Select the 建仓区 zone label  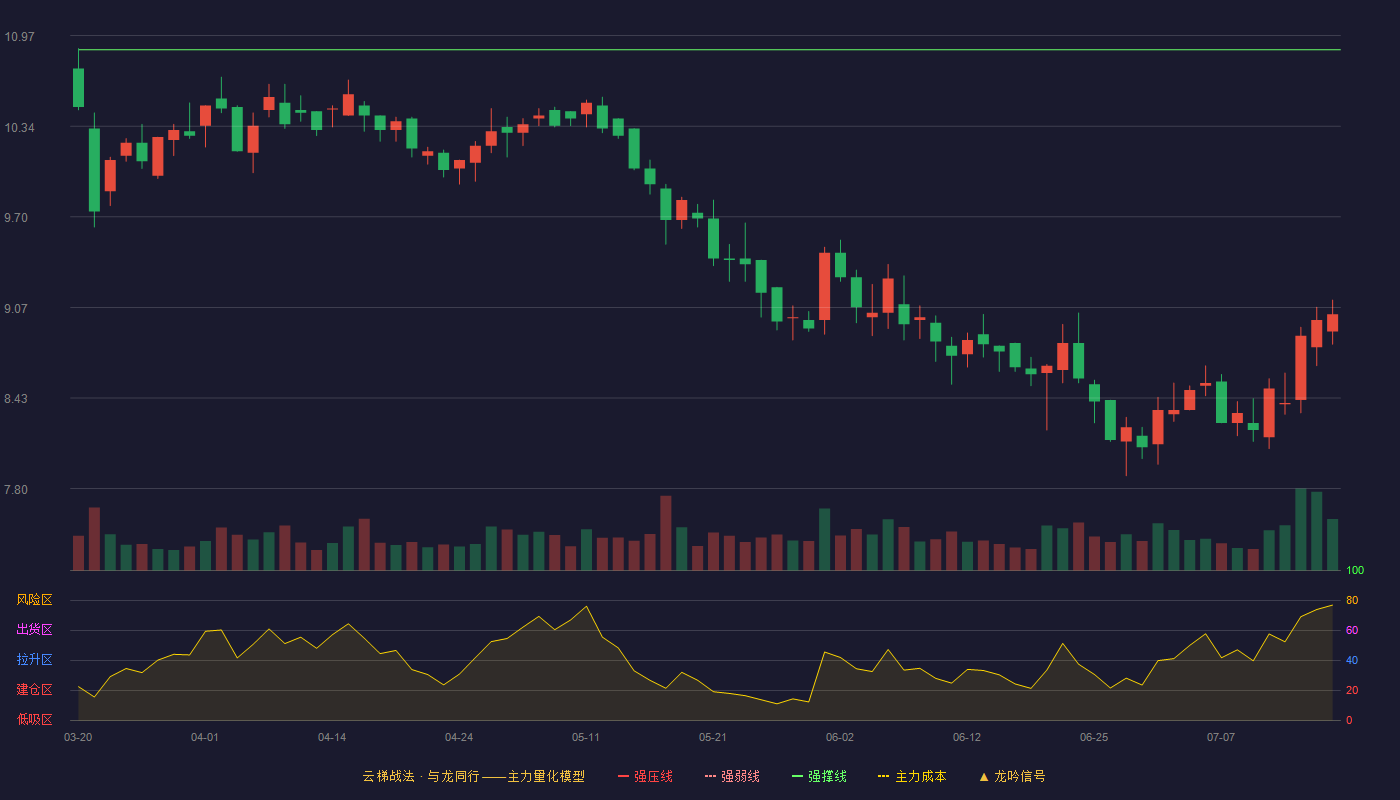pos(34,690)
